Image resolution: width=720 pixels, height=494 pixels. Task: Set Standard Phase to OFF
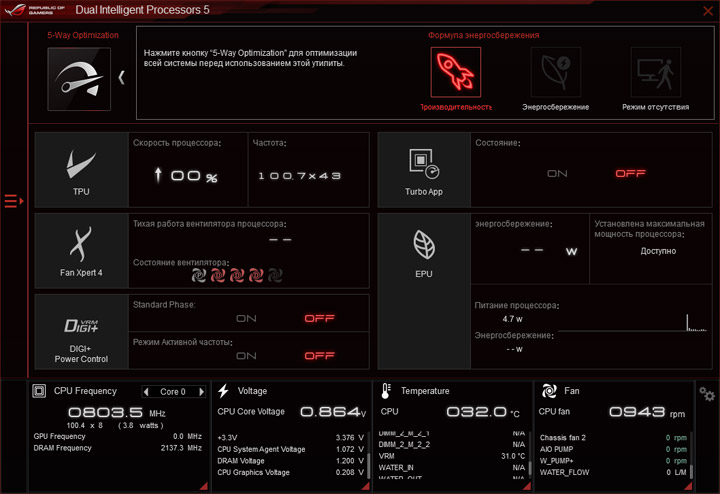320,319
